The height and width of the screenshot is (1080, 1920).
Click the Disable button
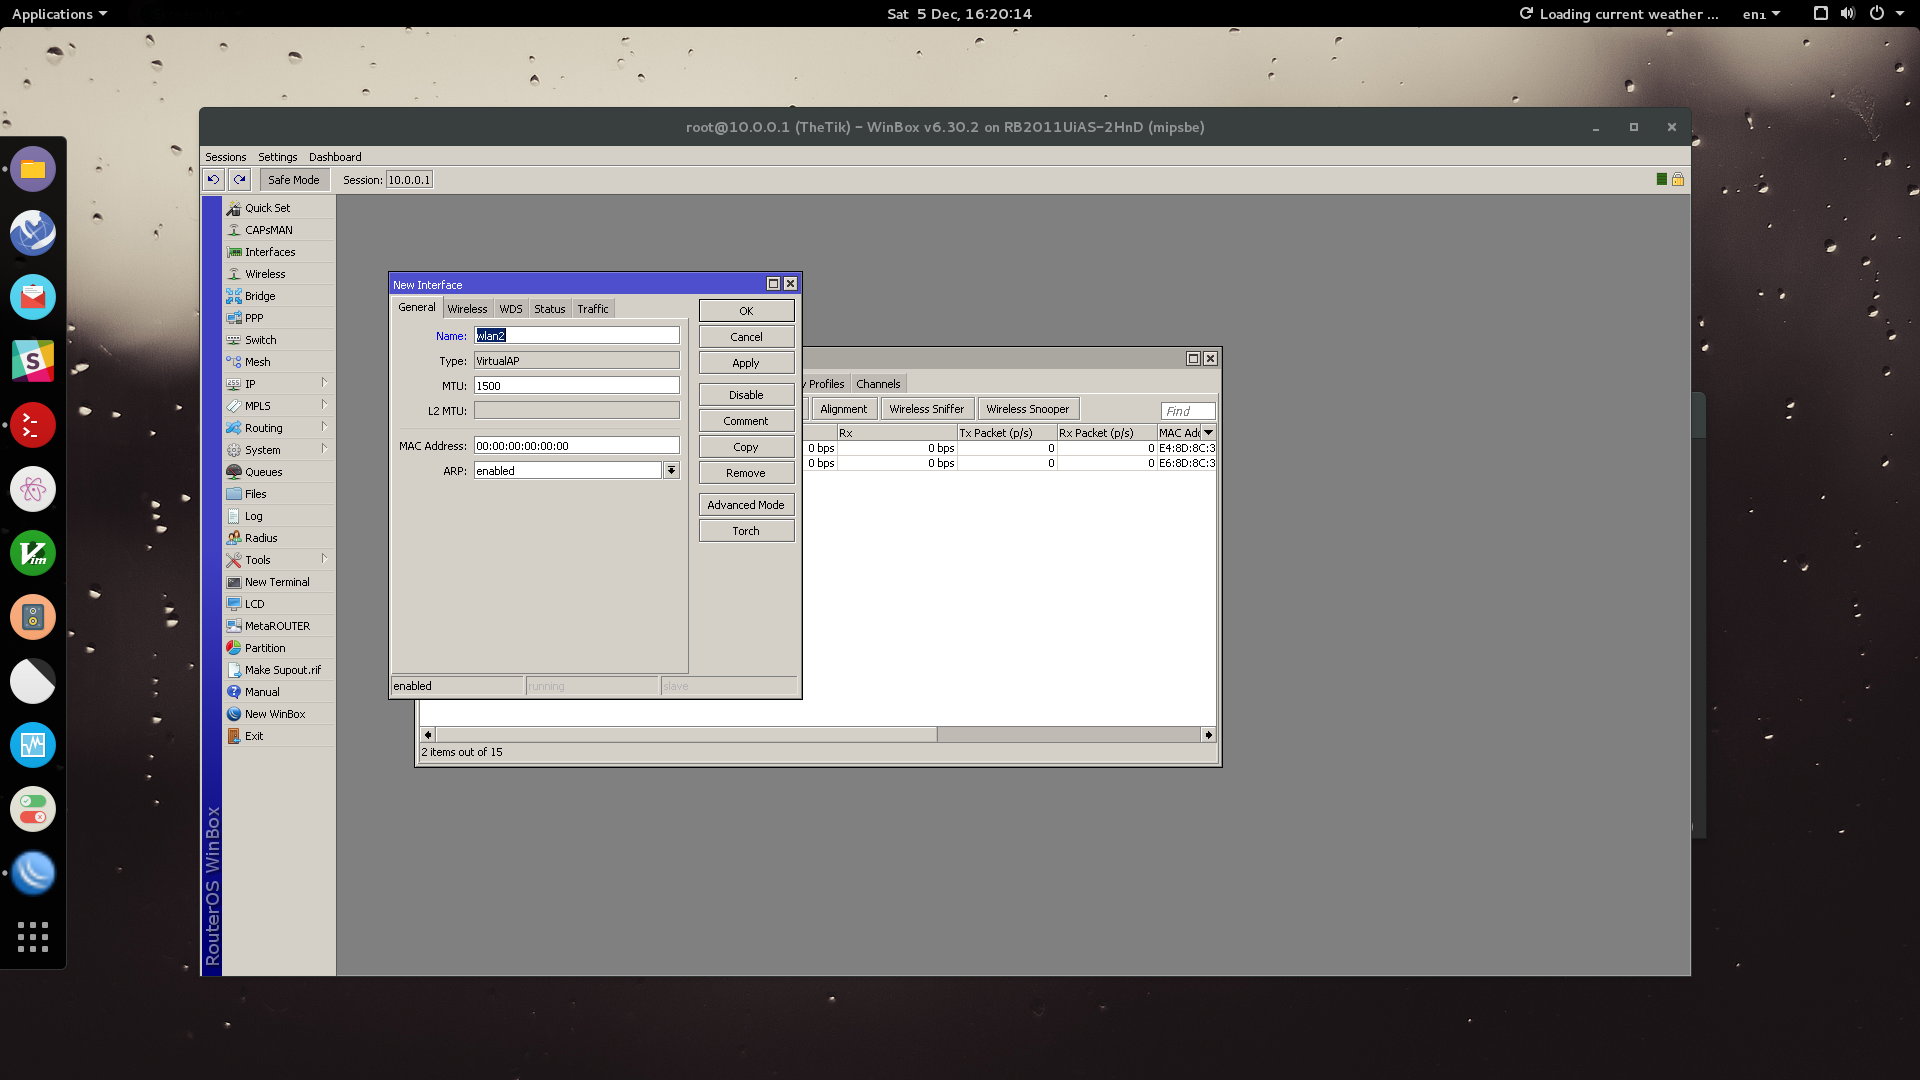pos(745,394)
